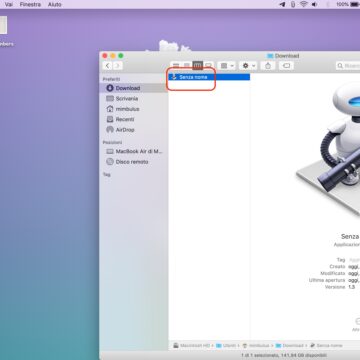Open the gear action menu
The width and height of the screenshot is (360, 360).
pyautogui.click(x=248, y=66)
